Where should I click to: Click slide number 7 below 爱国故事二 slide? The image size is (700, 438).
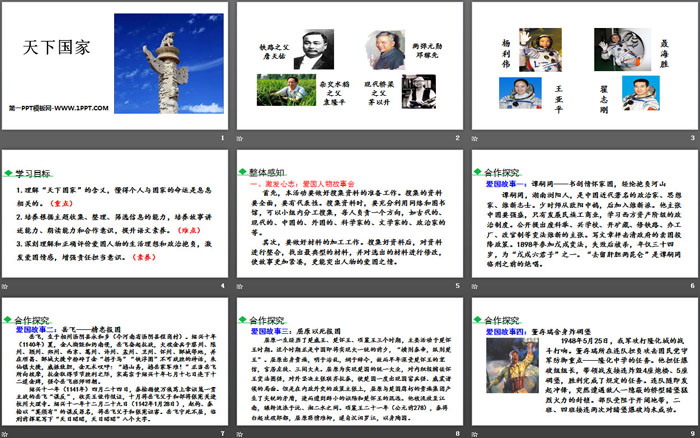coord(222,434)
